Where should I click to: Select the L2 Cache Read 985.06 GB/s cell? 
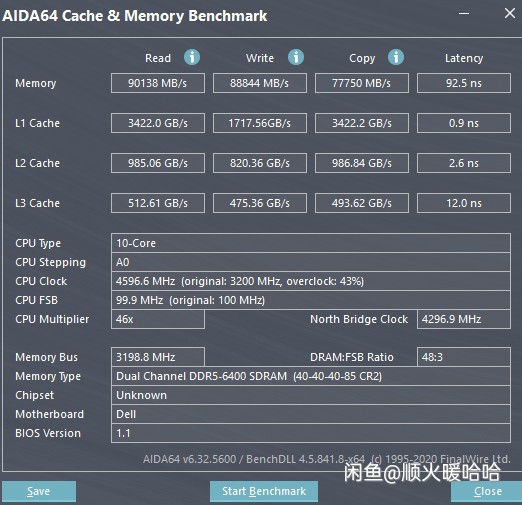coord(158,163)
